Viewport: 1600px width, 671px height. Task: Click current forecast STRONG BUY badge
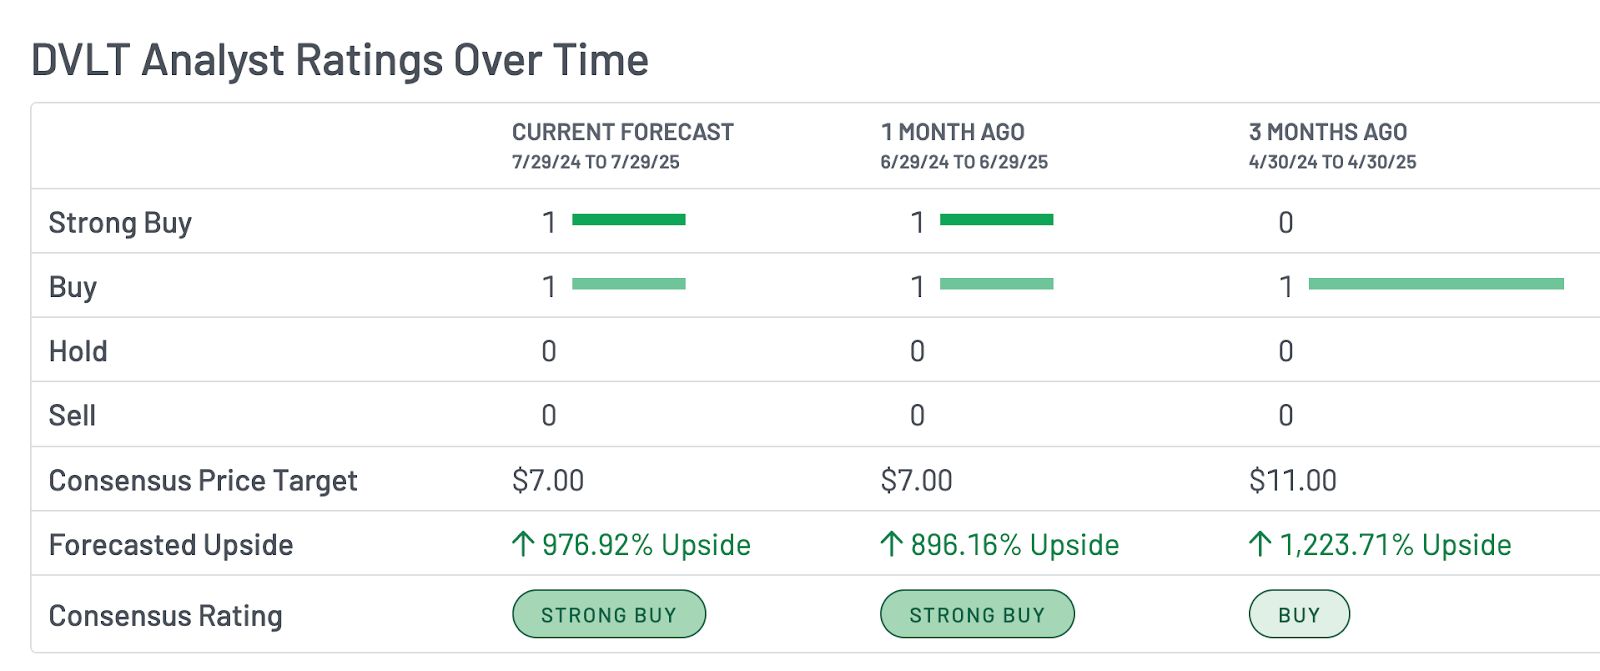pyautogui.click(x=609, y=614)
